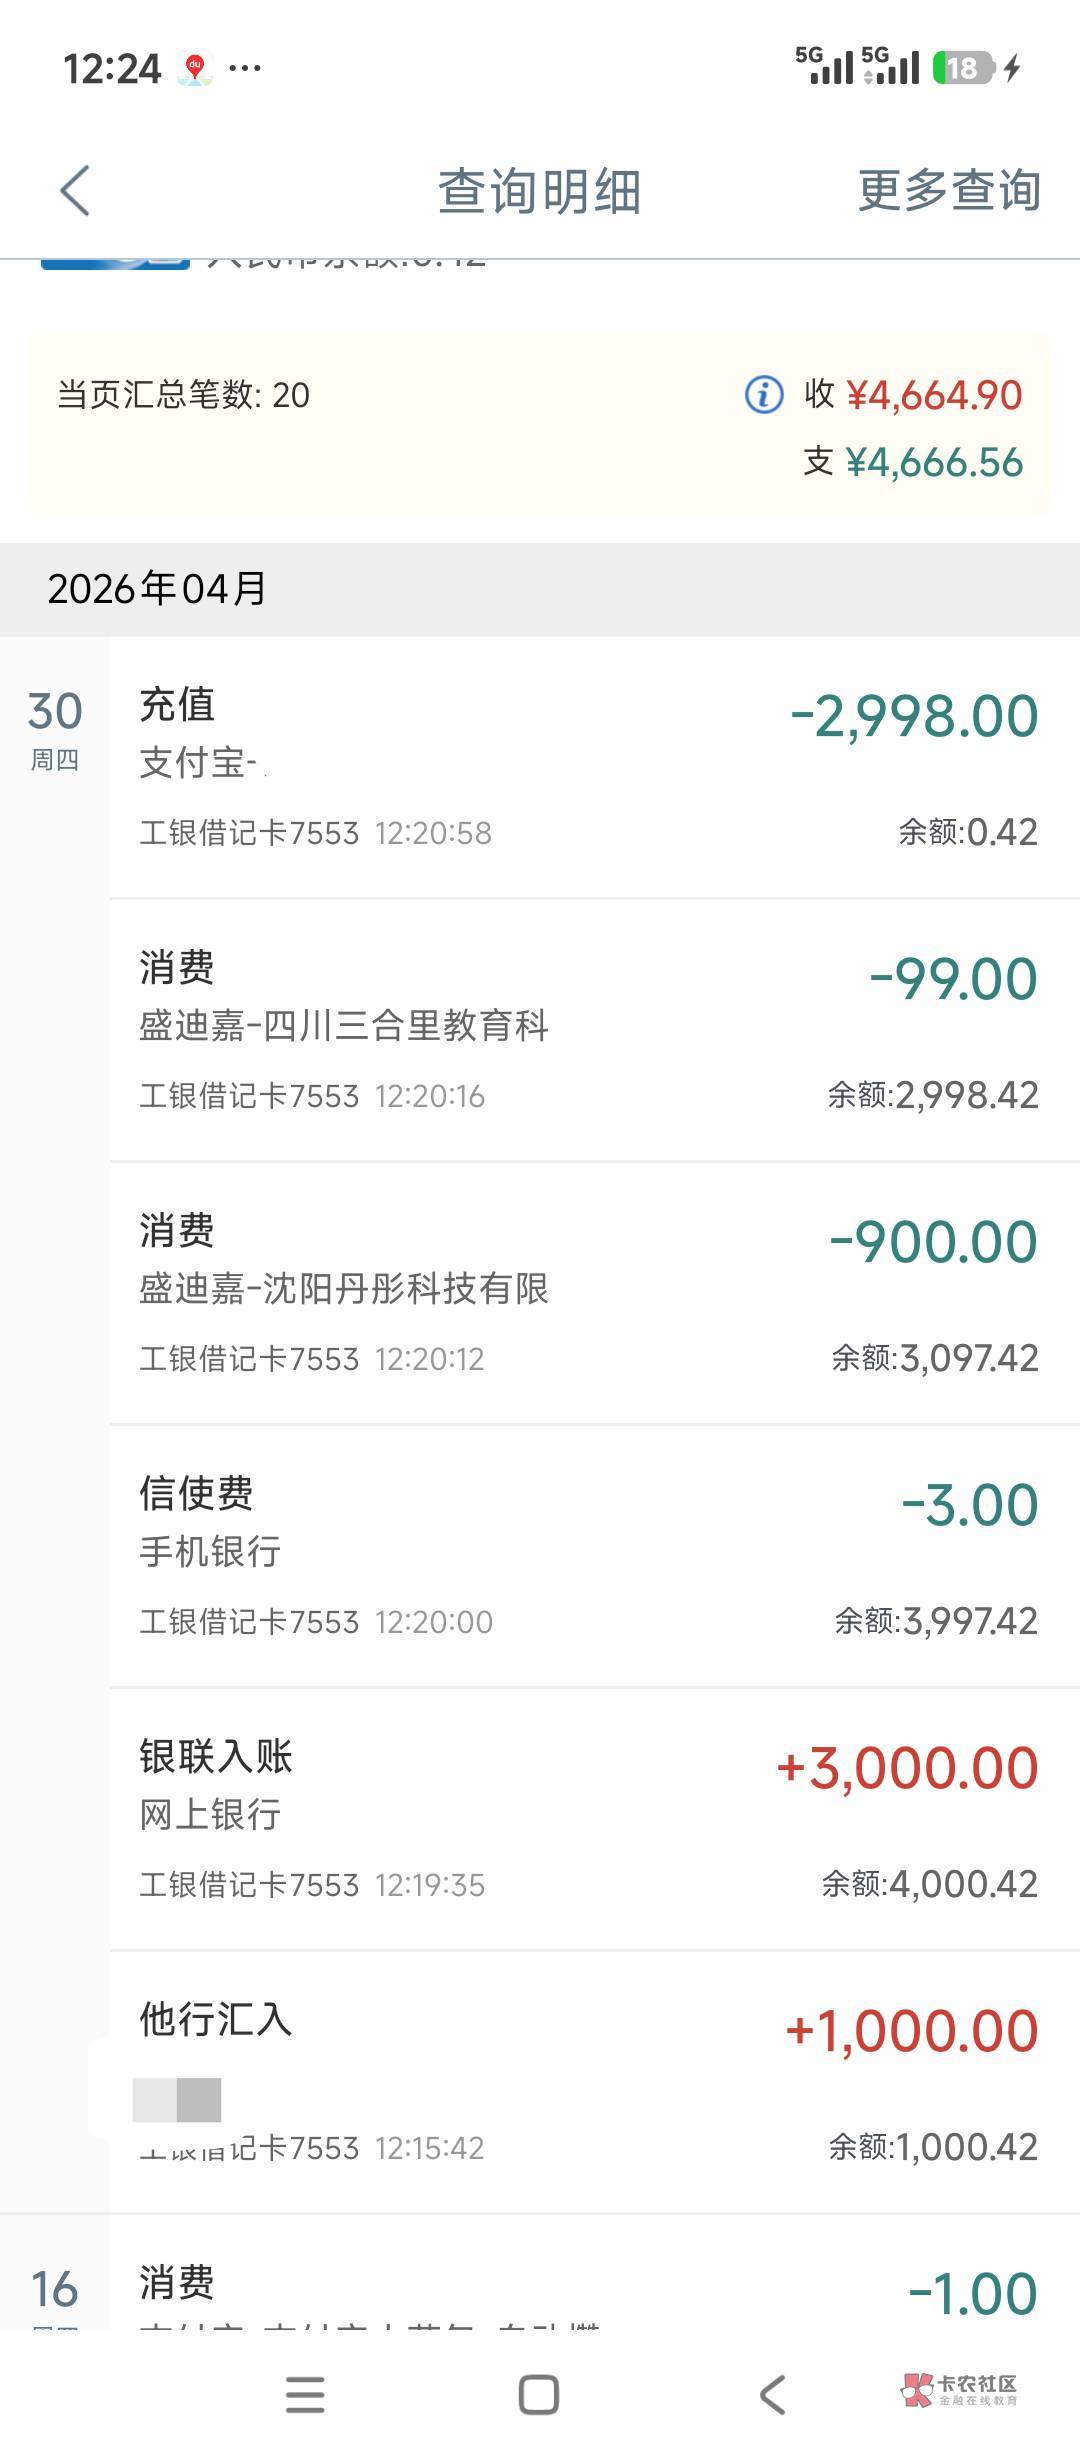Tap the blue info icon beside 收
Viewport: 1080px width, 2460px height.
click(x=764, y=395)
